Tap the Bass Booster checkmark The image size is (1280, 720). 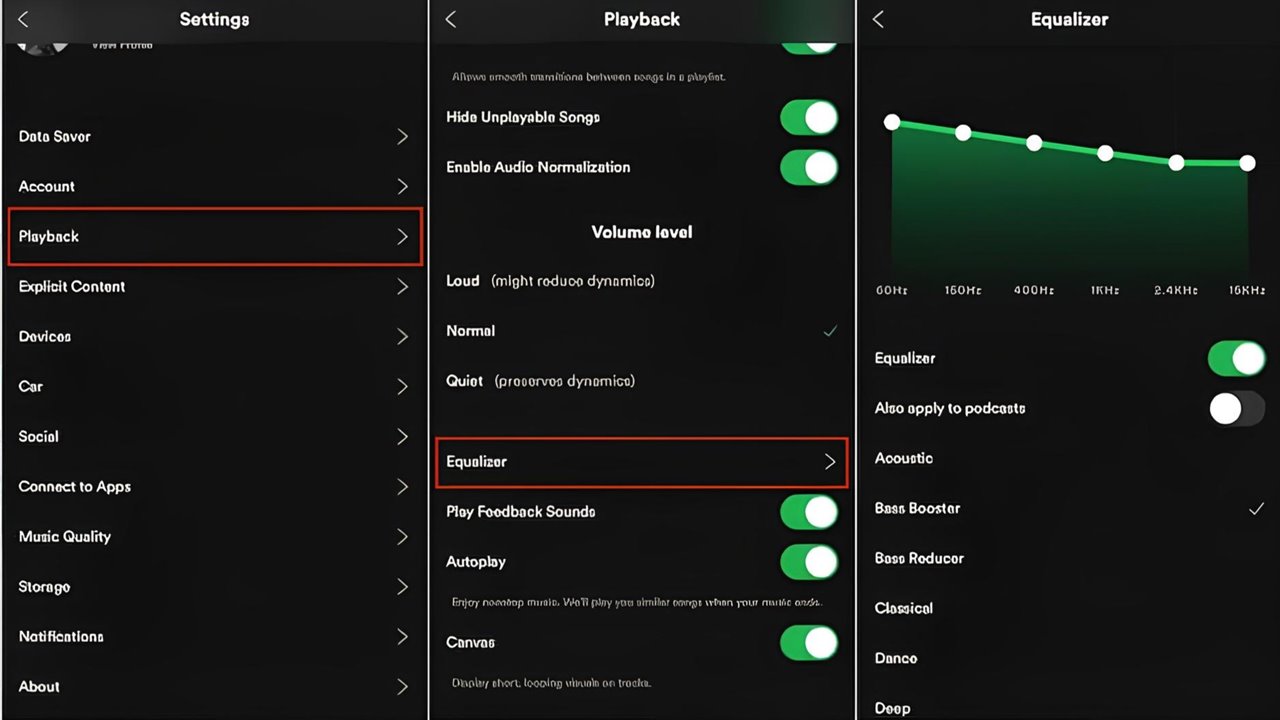tap(1256, 509)
